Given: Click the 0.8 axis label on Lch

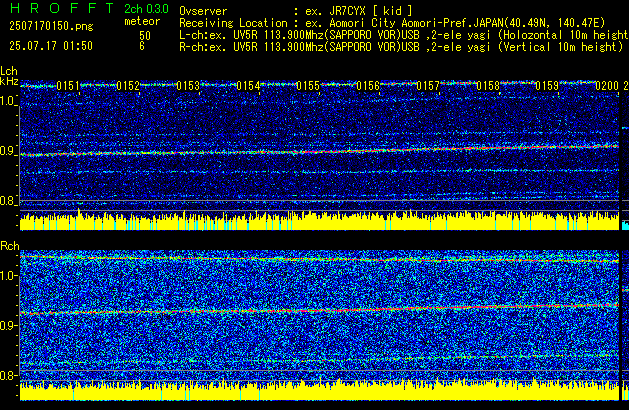Looking at the screenshot, I should tap(8, 201).
